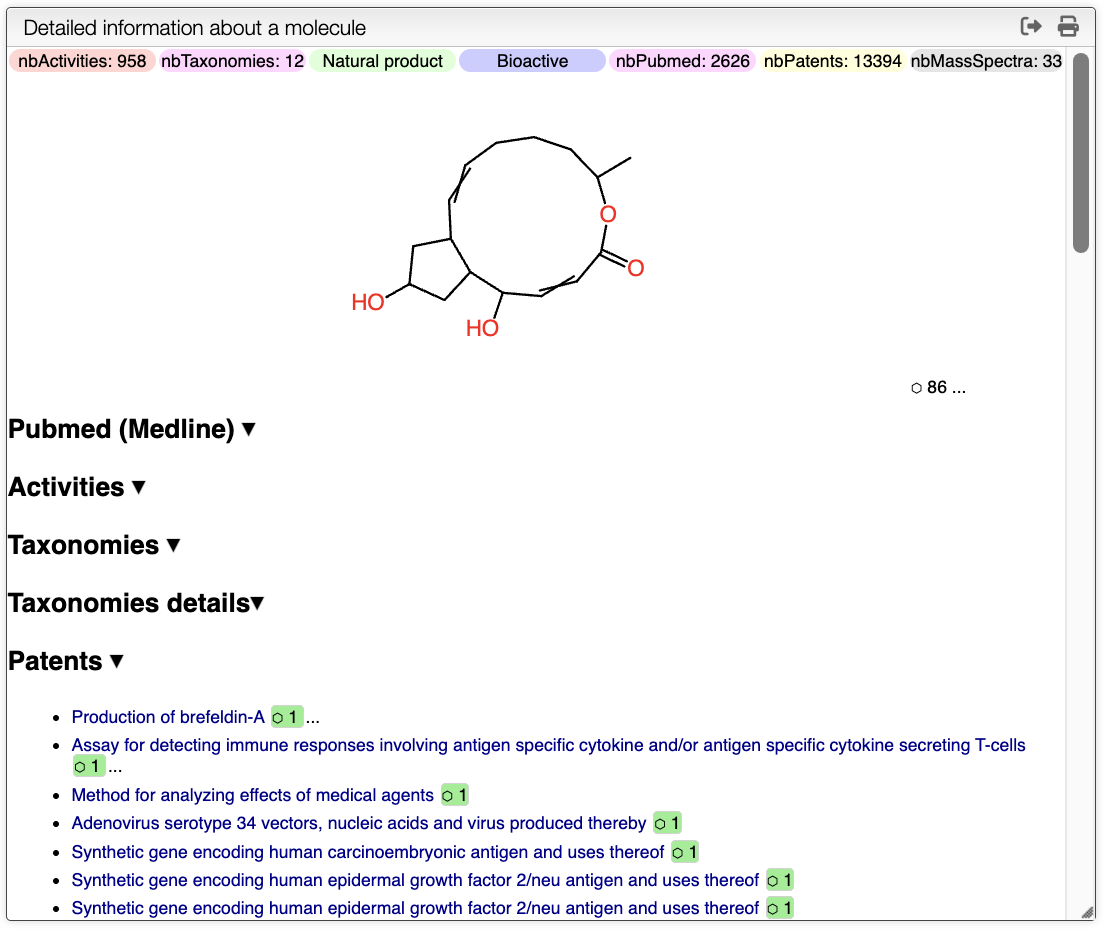Screen dimensions: 1106x930
Task: Open Method for analyzing effects of medical agents
Action: [253, 795]
